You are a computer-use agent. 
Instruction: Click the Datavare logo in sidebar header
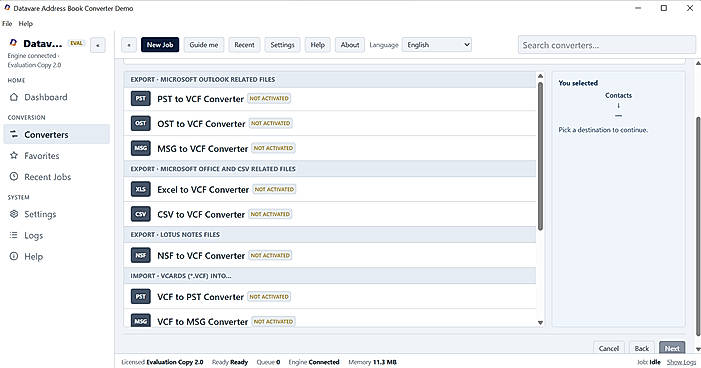[13, 43]
